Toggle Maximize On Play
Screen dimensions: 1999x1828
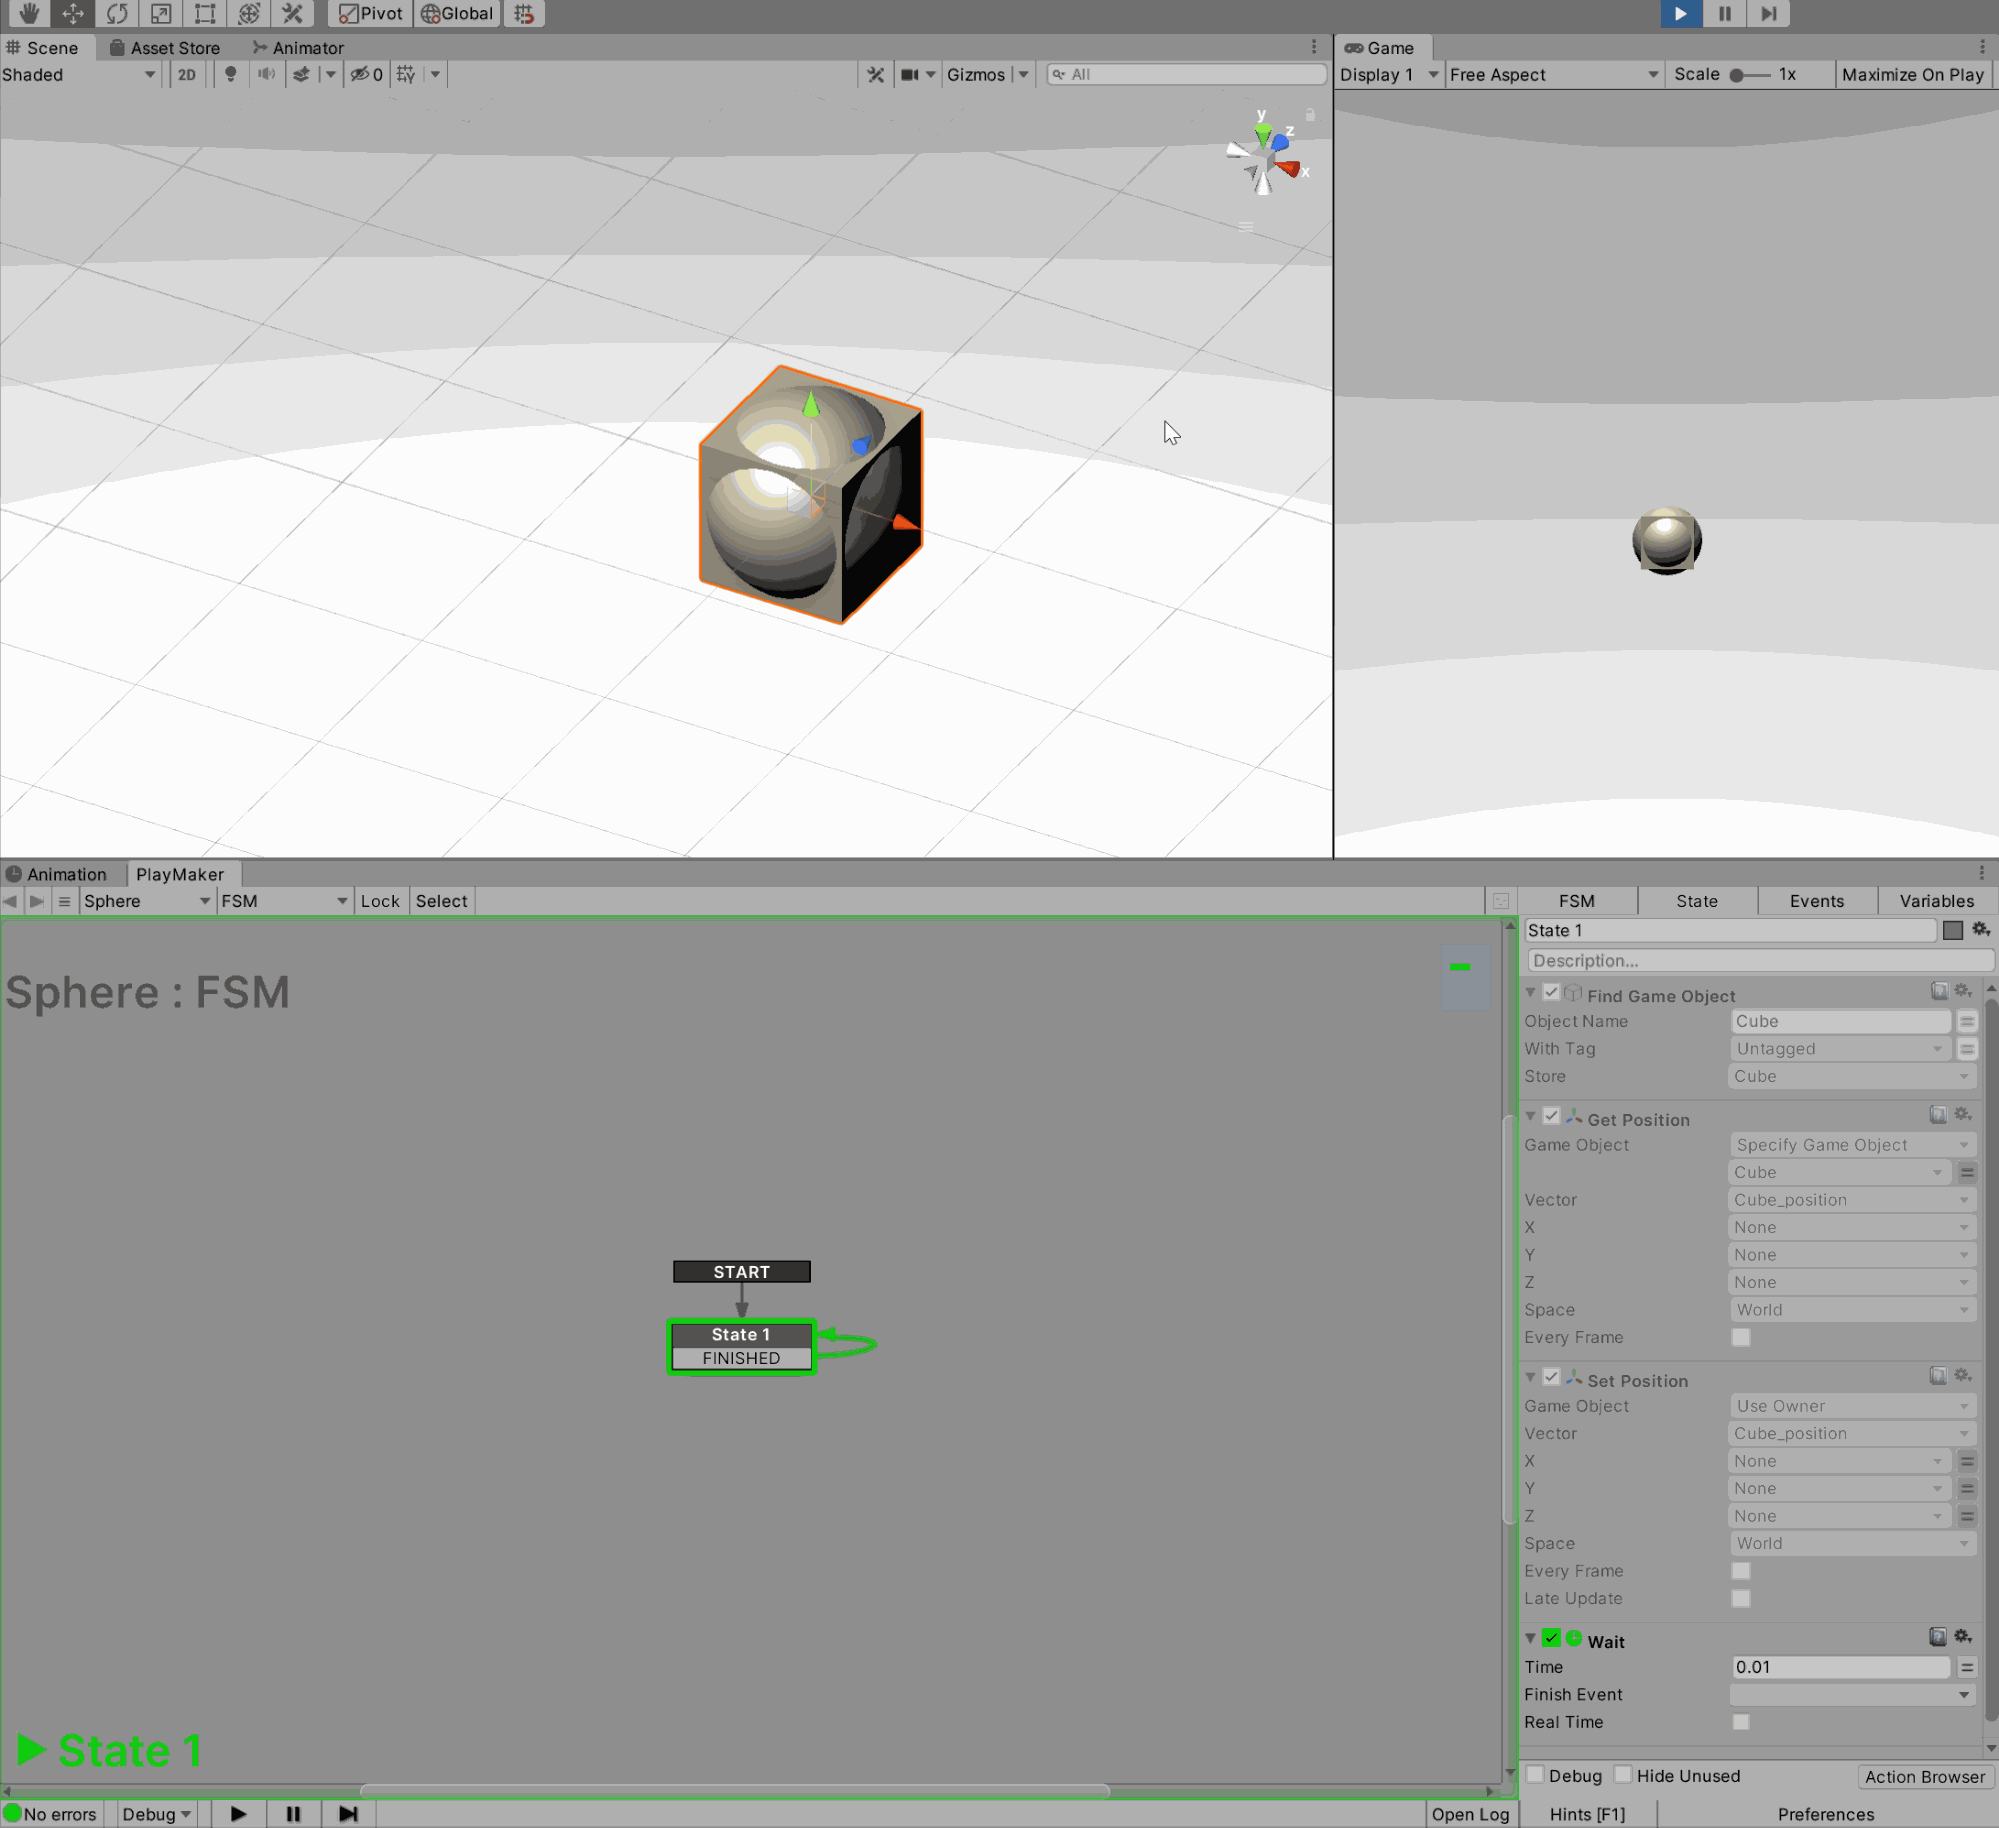click(1912, 74)
